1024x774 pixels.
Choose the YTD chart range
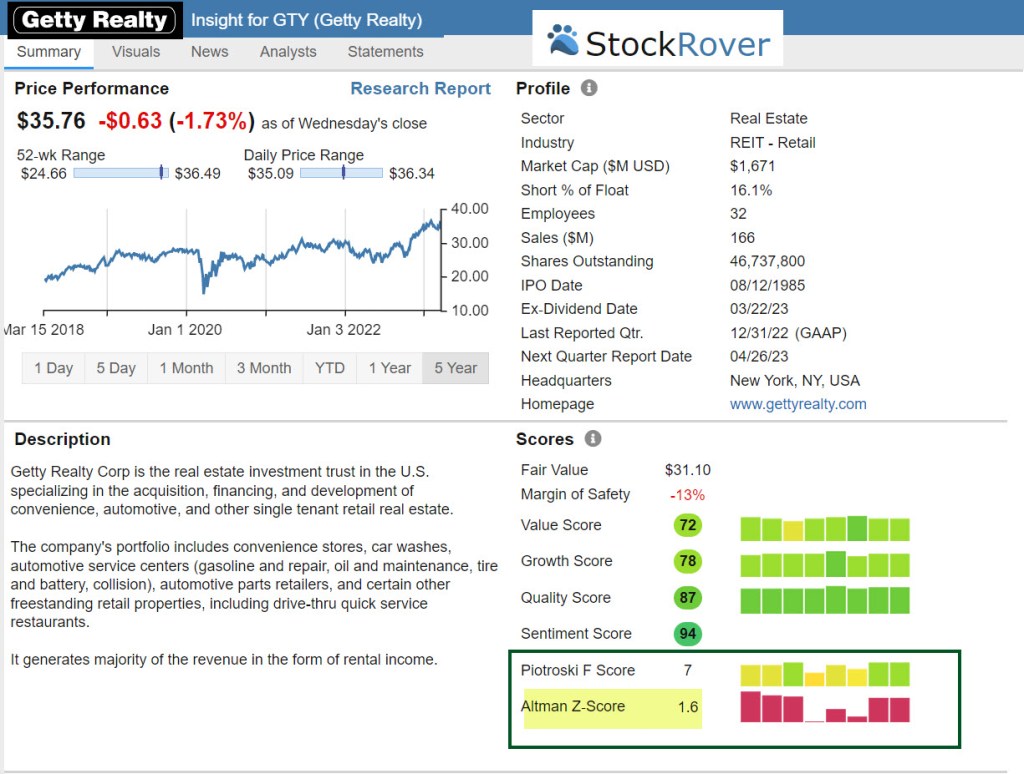(x=330, y=368)
